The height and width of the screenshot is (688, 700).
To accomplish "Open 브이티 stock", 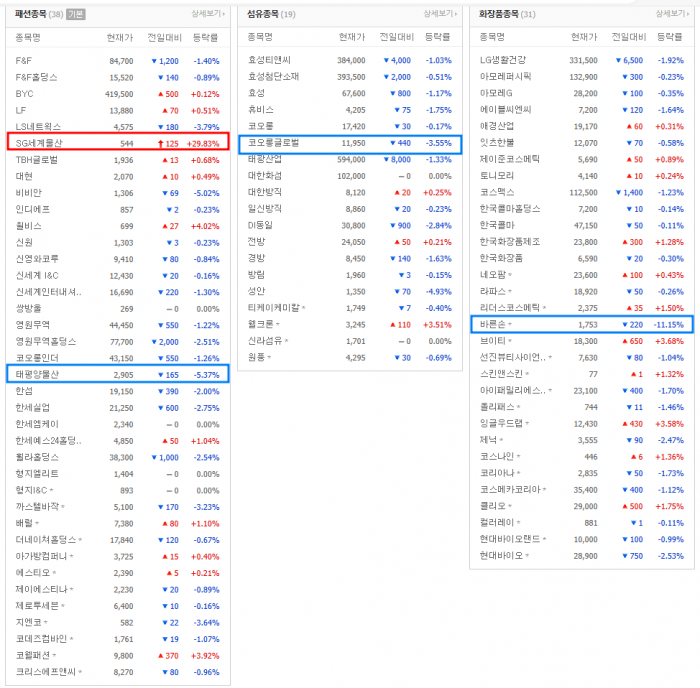I will pyautogui.click(x=493, y=341).
